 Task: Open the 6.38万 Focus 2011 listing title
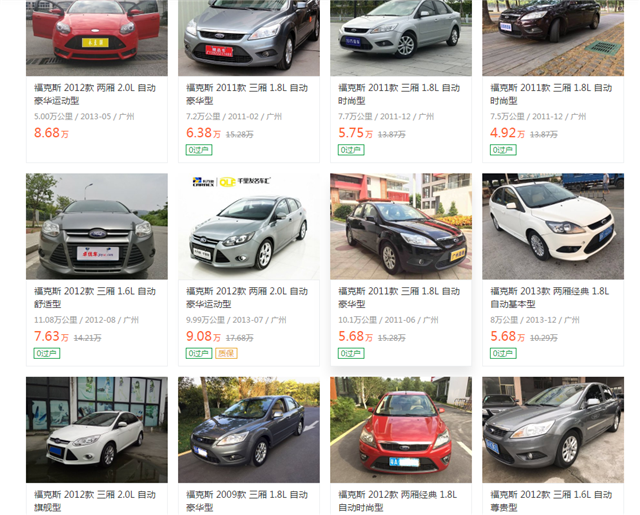(247, 94)
